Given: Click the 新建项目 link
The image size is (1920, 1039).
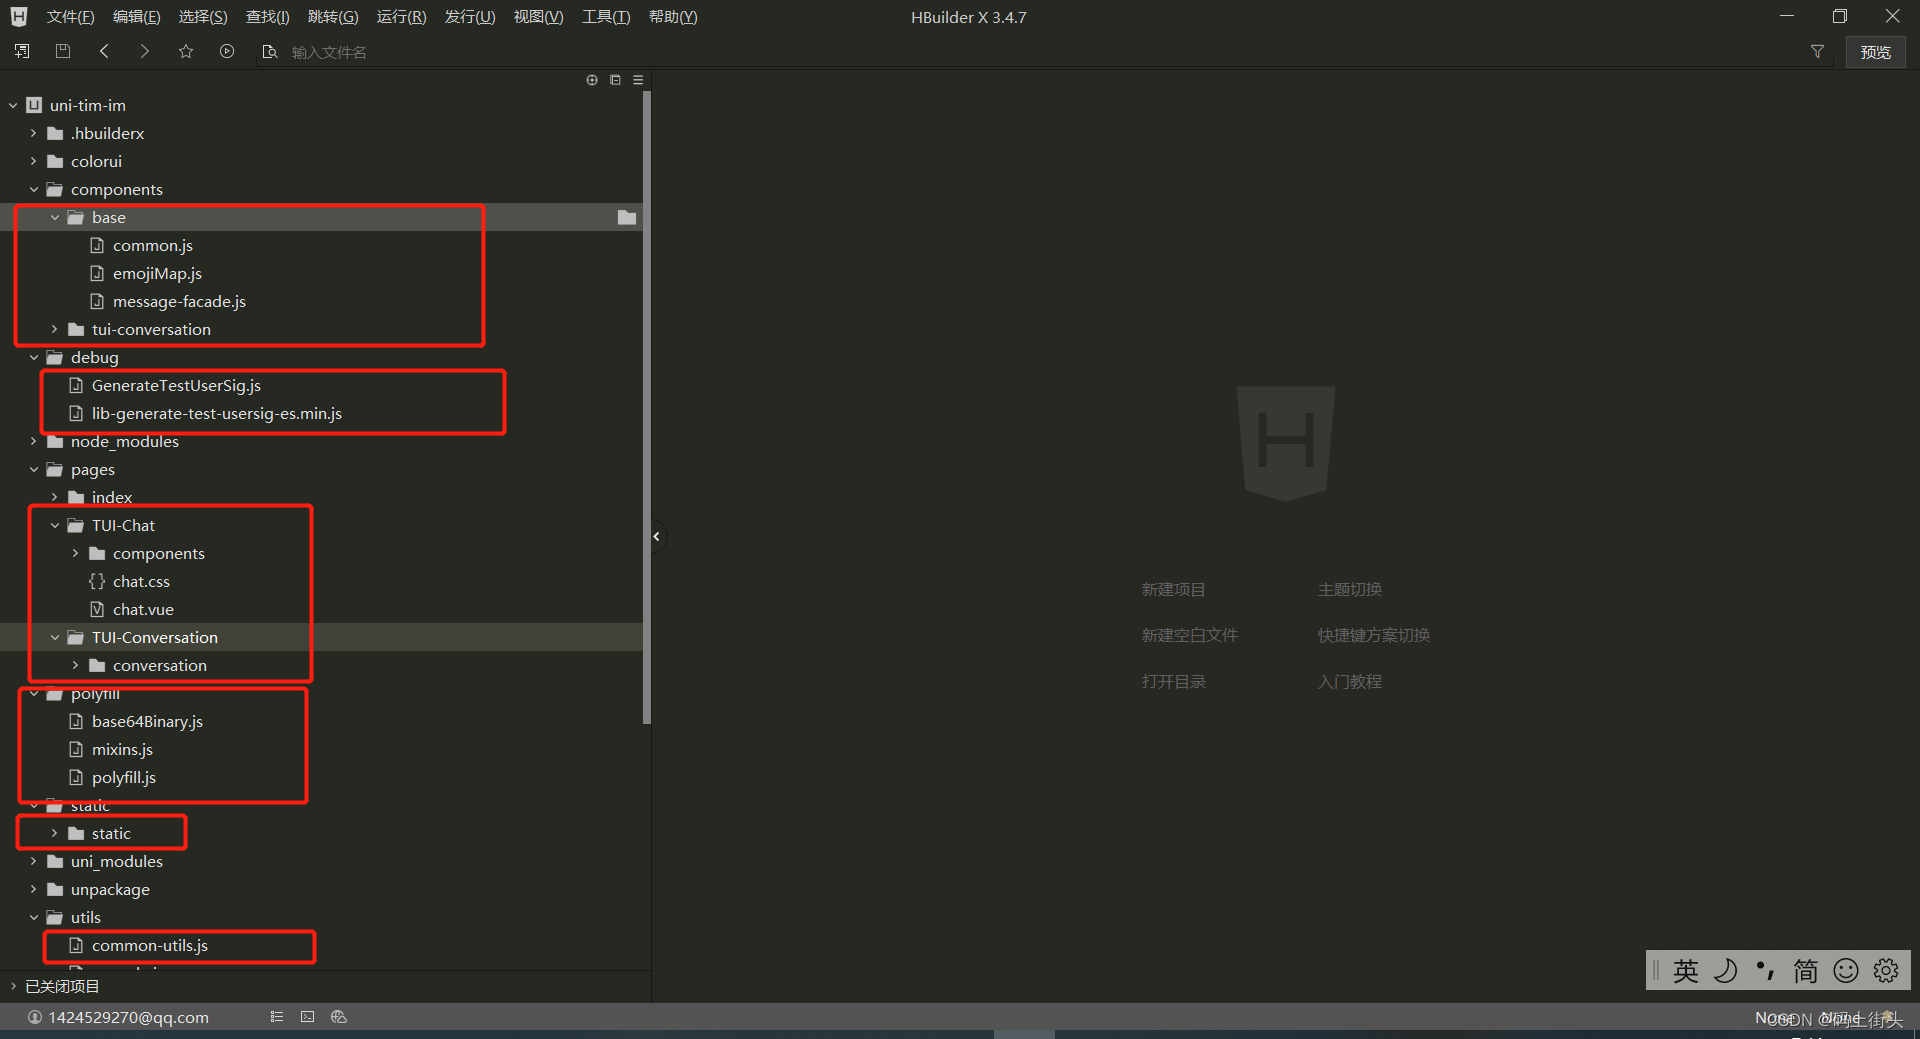Looking at the screenshot, I should pyautogui.click(x=1174, y=590).
